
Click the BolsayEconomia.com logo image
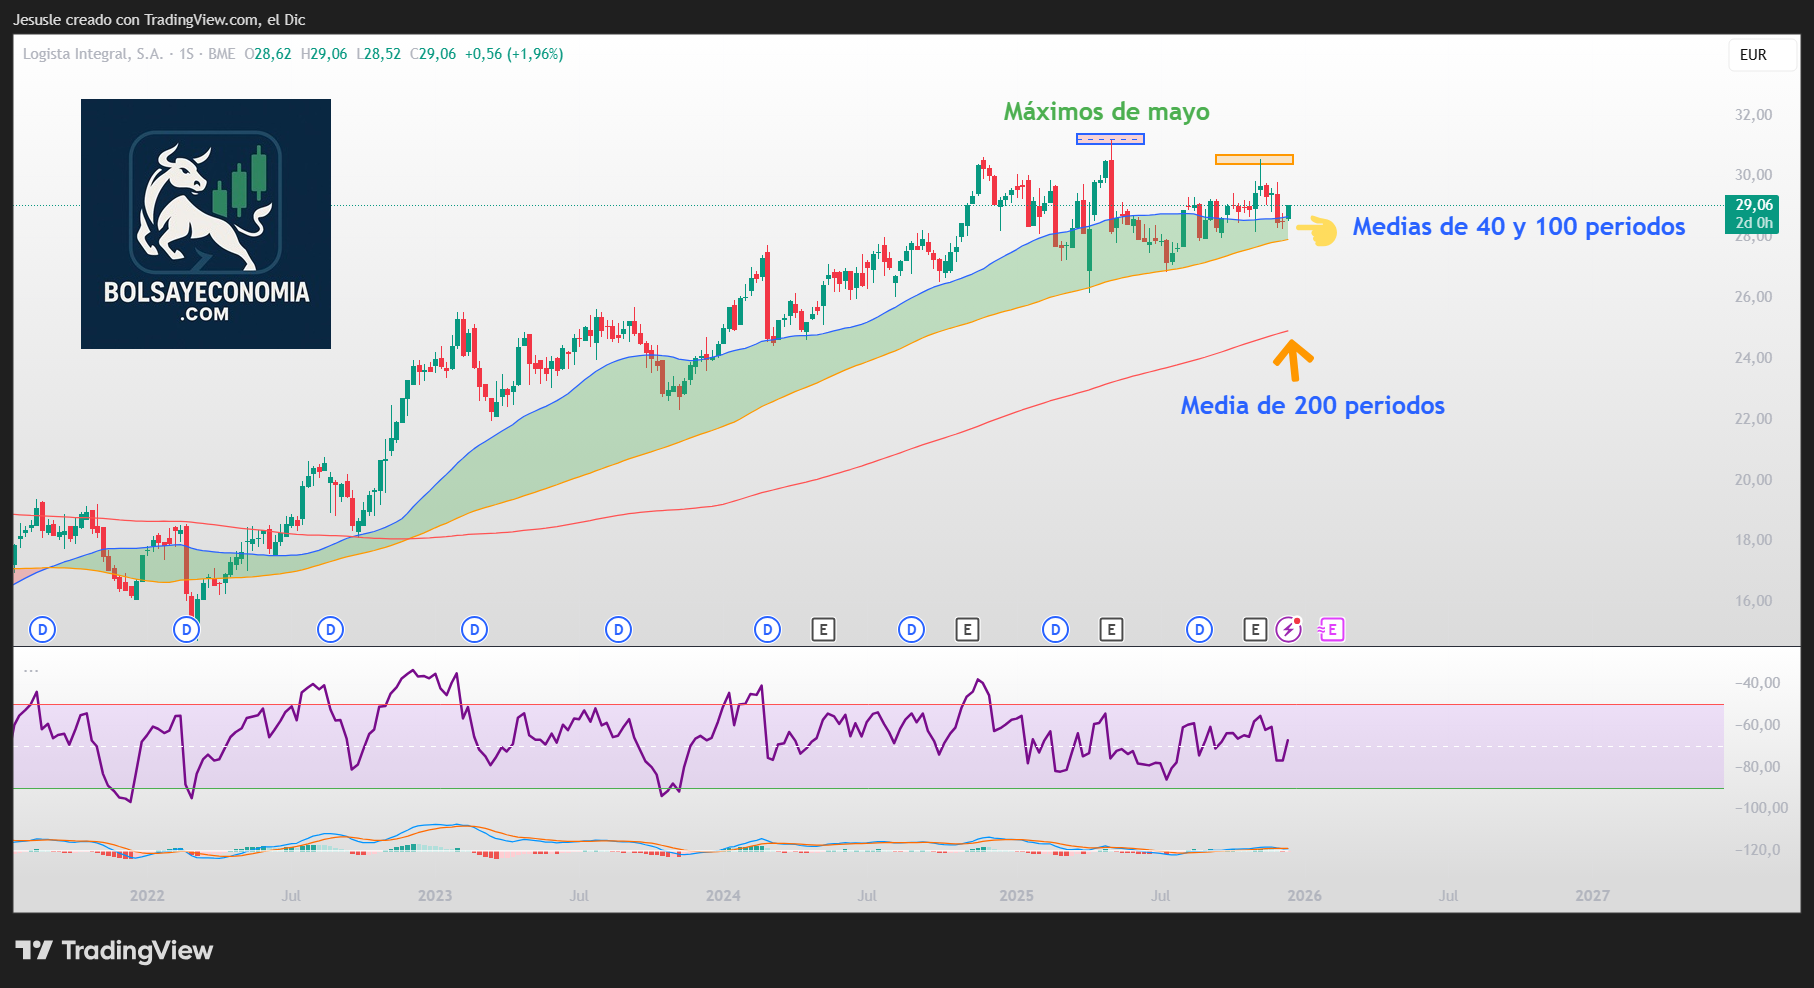(206, 224)
